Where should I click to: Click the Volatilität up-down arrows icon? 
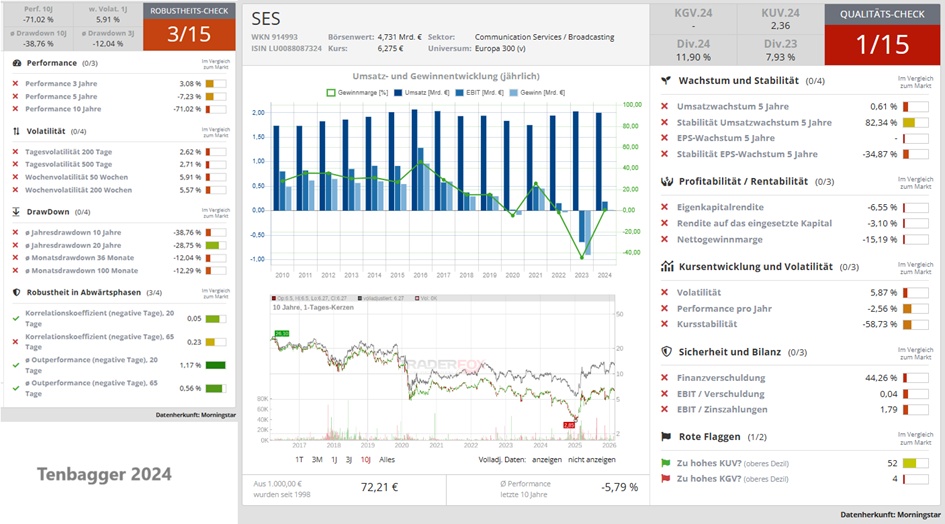[x=17, y=131]
